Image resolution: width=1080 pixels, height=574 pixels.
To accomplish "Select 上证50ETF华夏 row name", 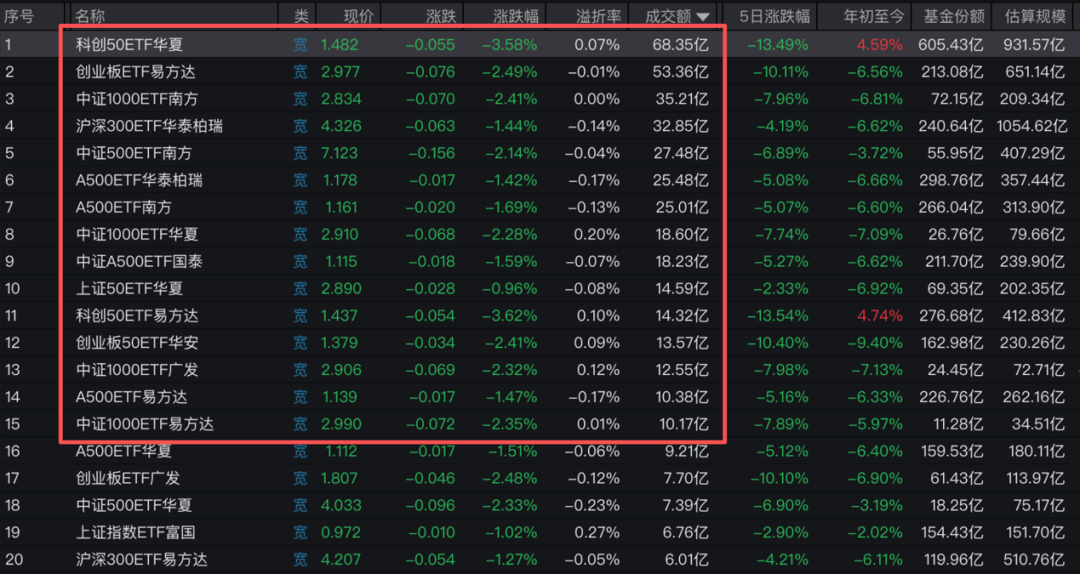I will [x=129, y=289].
